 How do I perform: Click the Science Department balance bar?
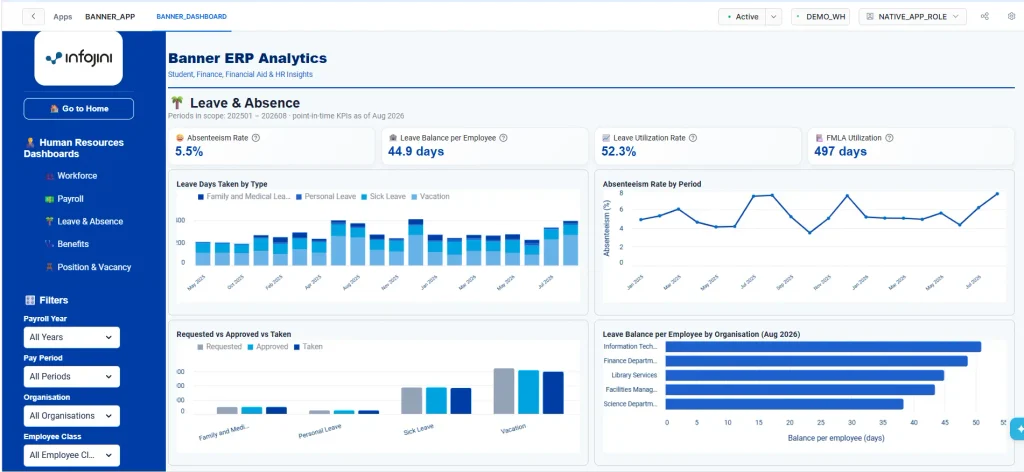click(x=784, y=404)
